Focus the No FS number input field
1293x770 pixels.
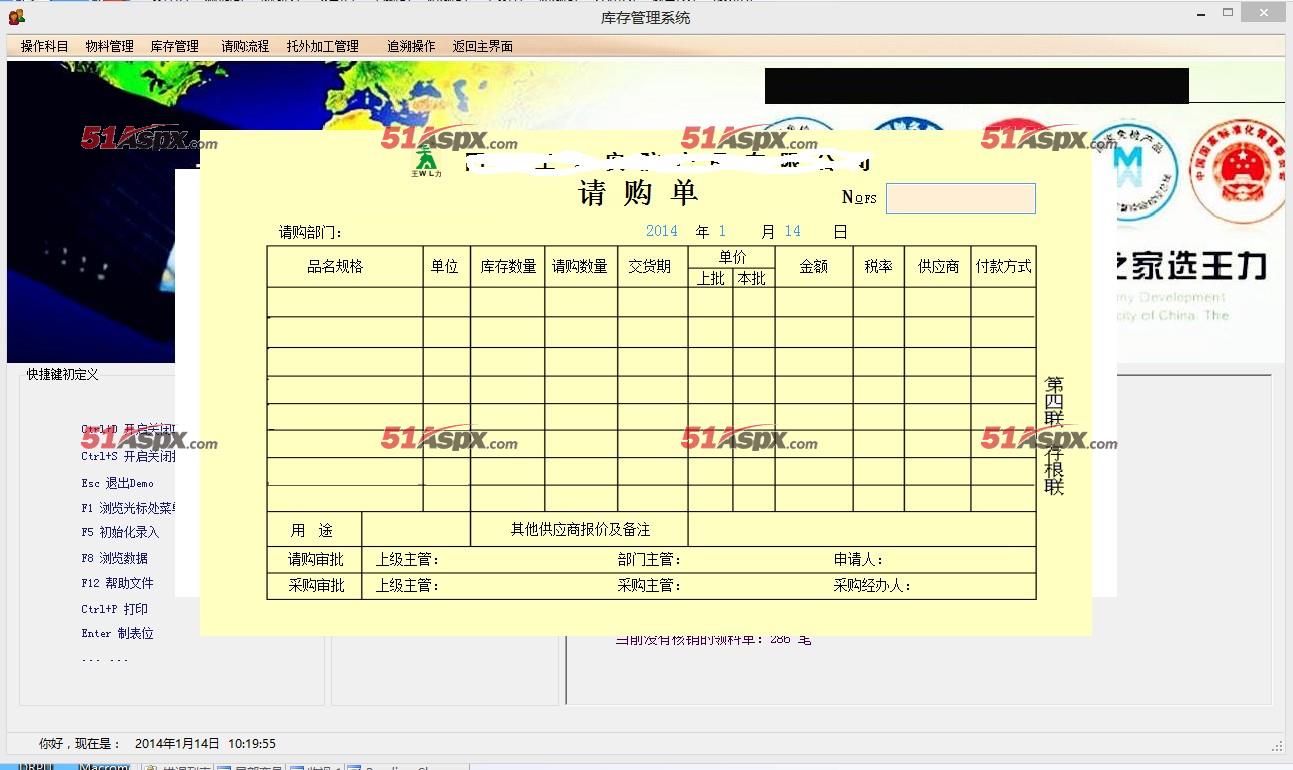[x=961, y=198]
